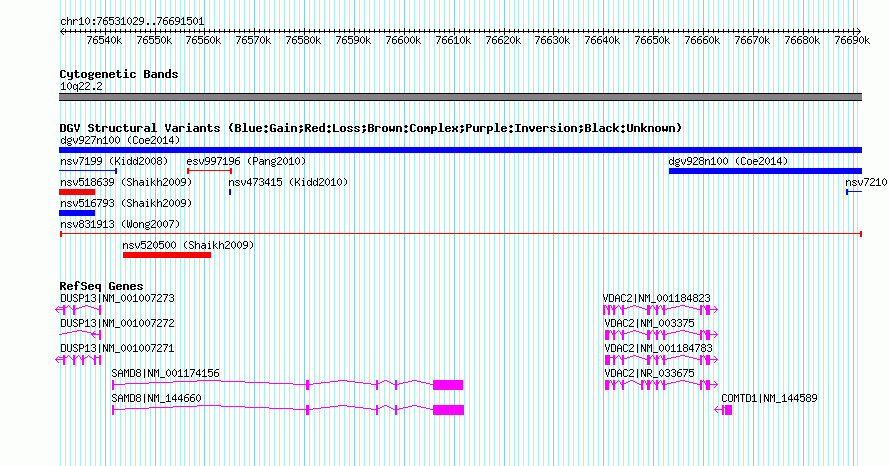Click the RefSeq Genes track title
This screenshot has width=890, height=466.
point(101,286)
